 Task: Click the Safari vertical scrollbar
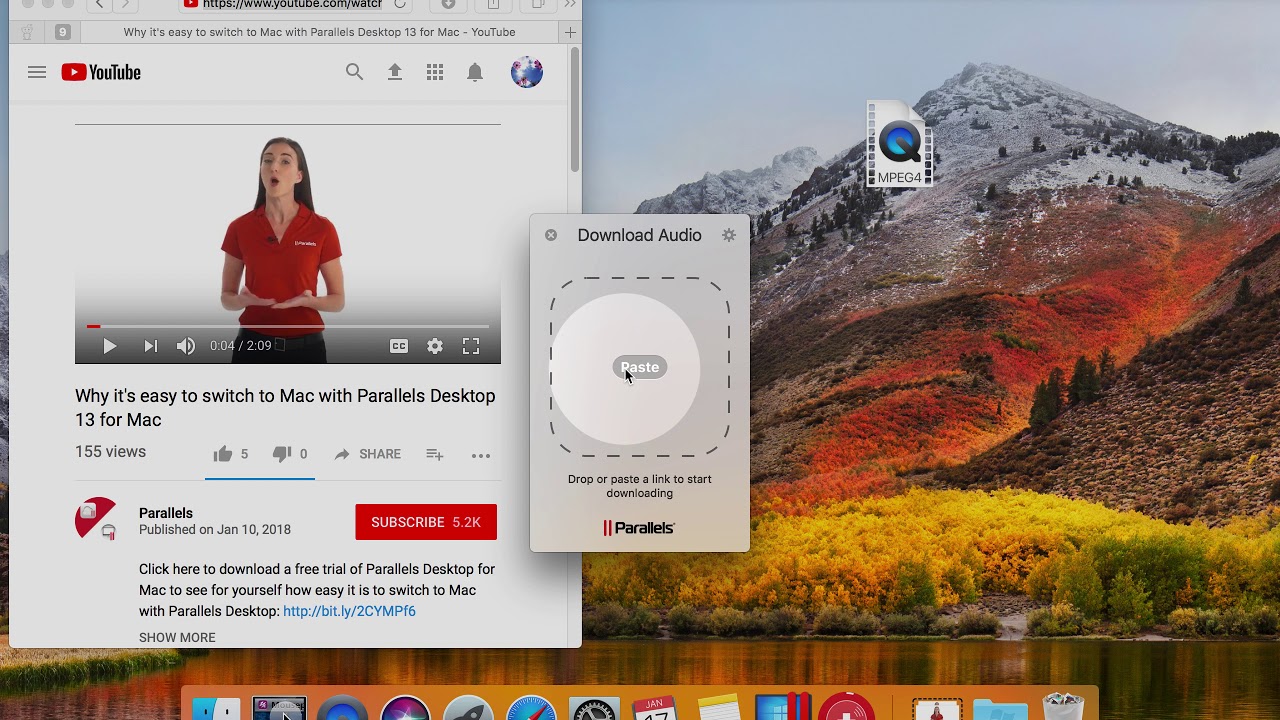coord(575,110)
